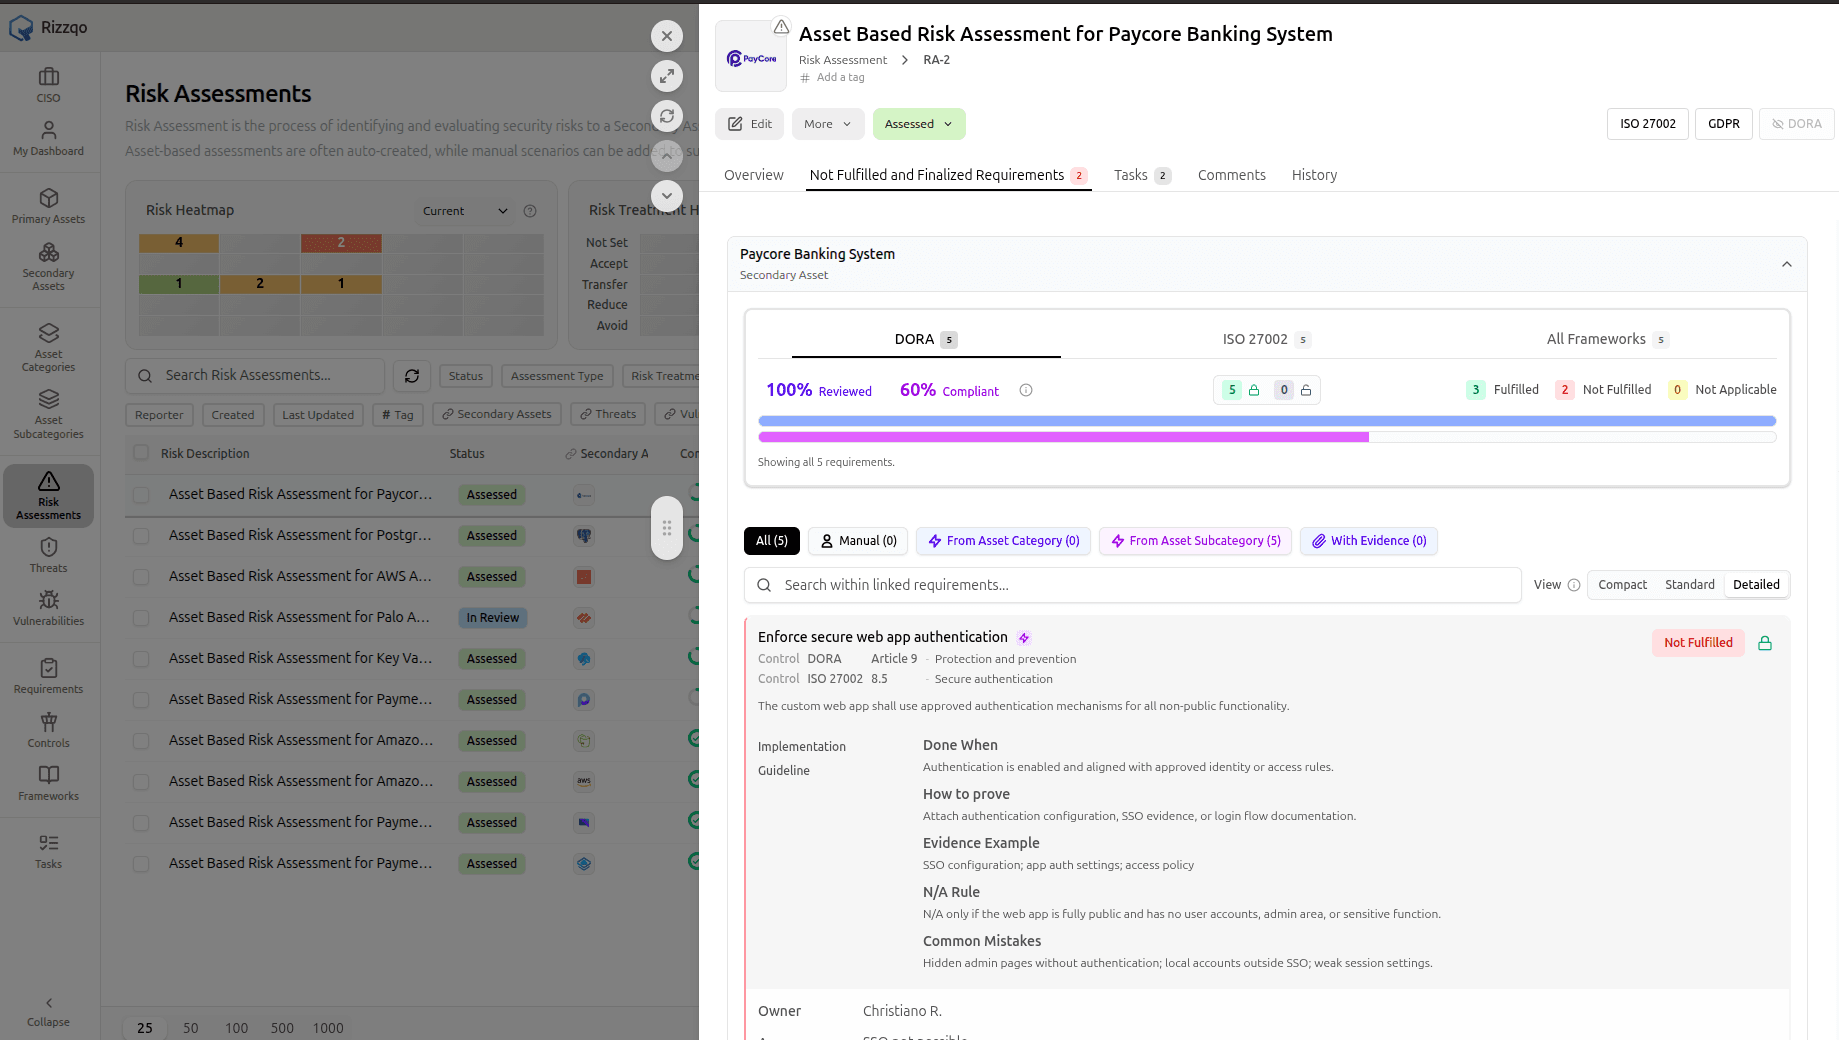Open the Current heatmap dropdown
Viewport: 1839px width, 1040px height.
click(465, 211)
